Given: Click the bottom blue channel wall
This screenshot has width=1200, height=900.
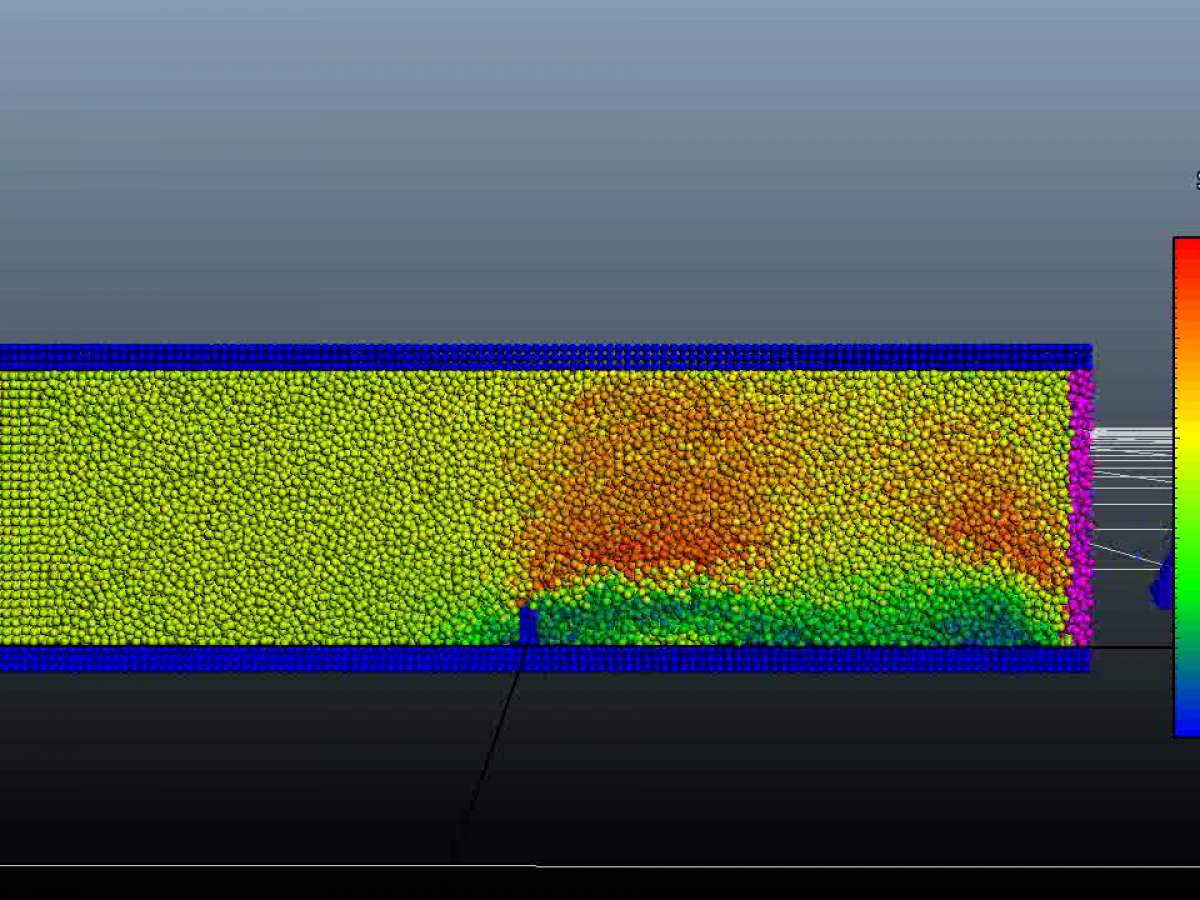Looking at the screenshot, I should (540, 659).
